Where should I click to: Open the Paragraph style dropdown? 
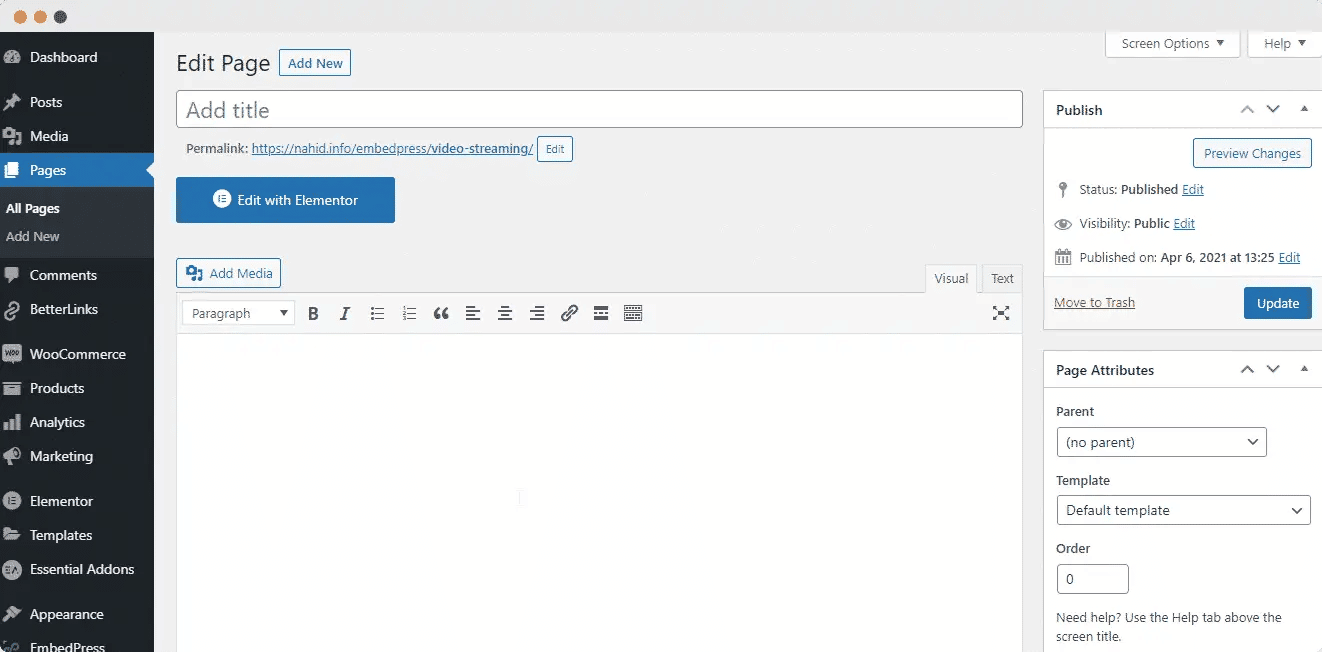238,313
